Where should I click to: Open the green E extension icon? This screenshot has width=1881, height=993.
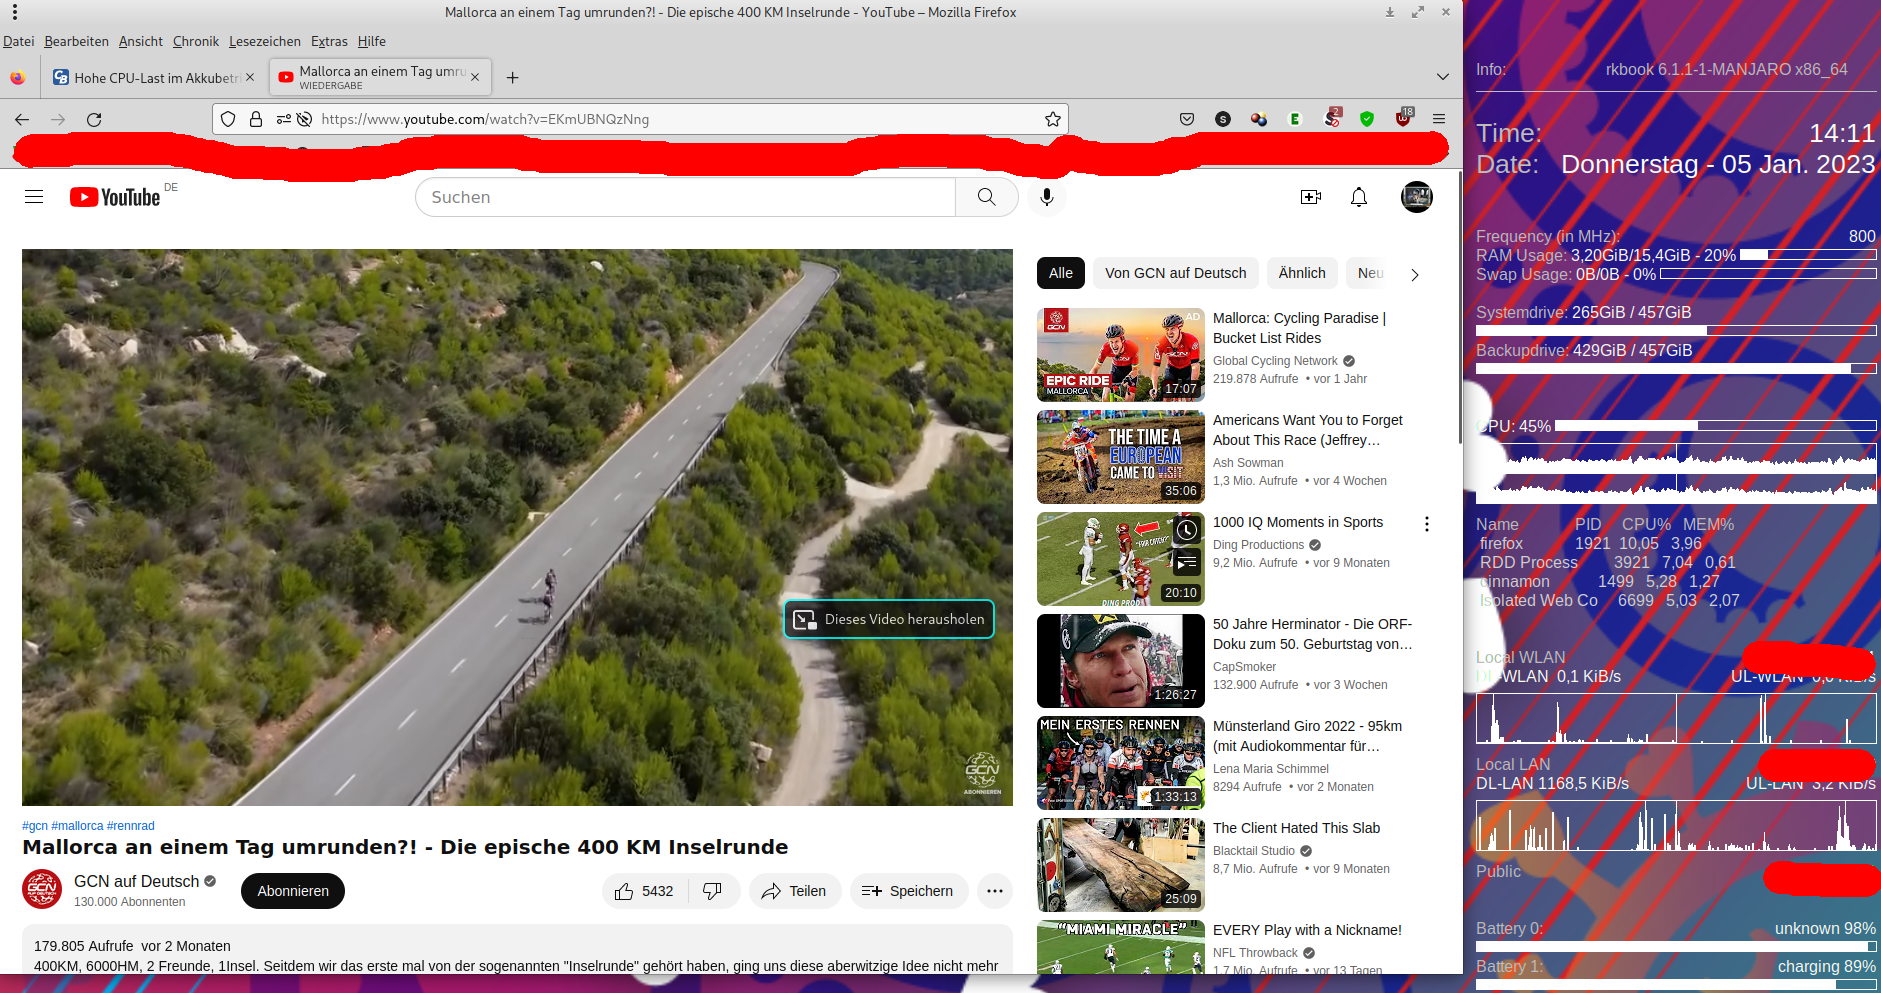point(1295,119)
